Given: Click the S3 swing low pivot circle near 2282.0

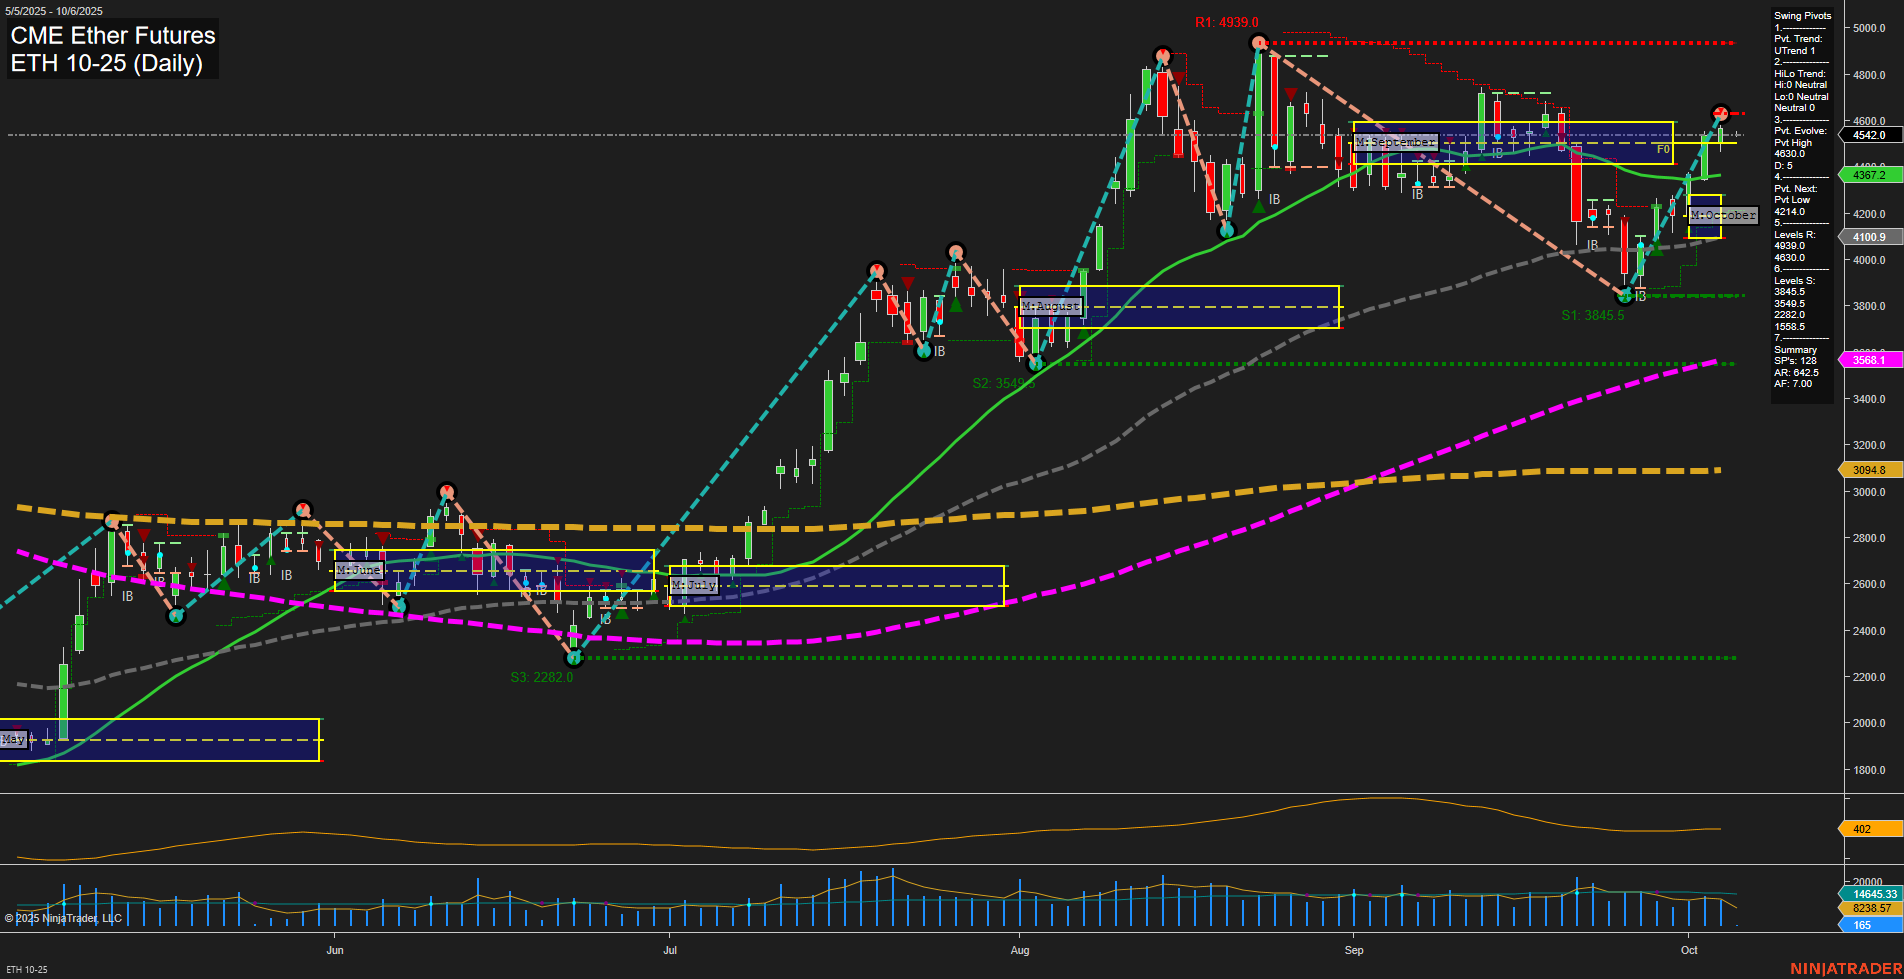Looking at the screenshot, I should click(575, 658).
